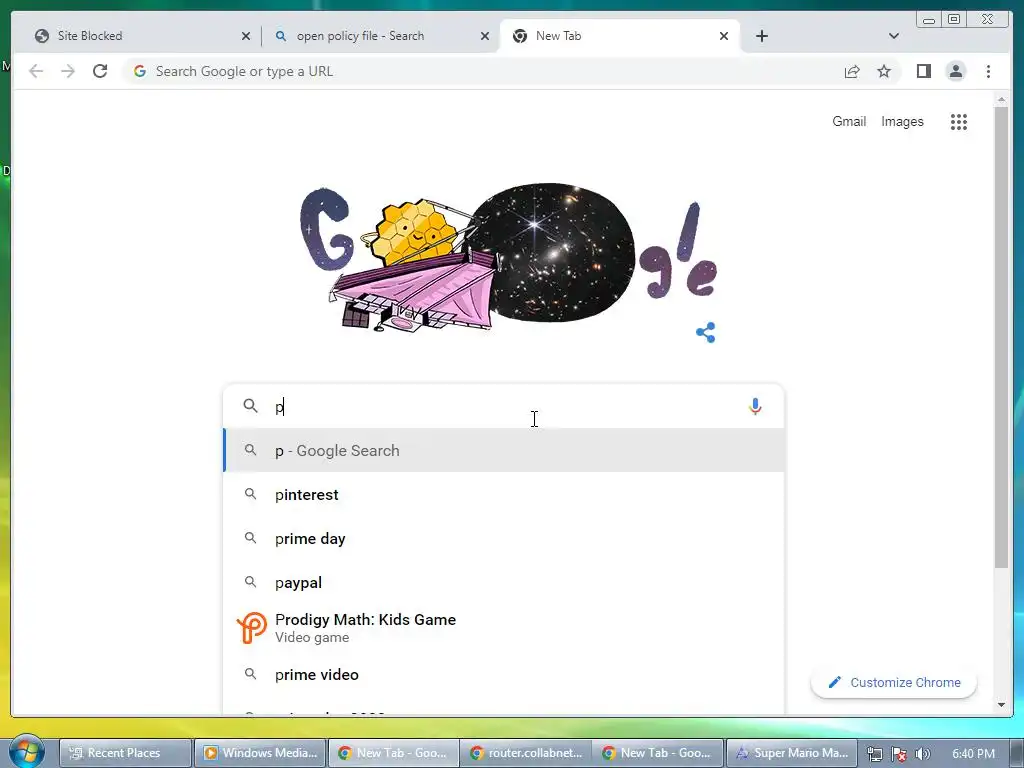This screenshot has width=1024, height=768.
Task: Click the volume speaker tray icon
Action: click(x=922, y=754)
